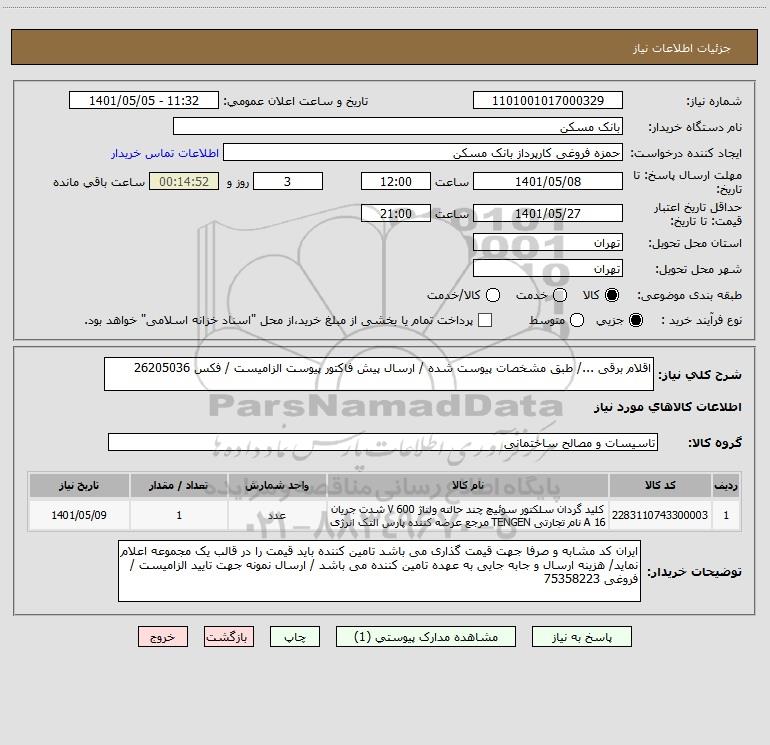The width and height of the screenshot is (770, 745).
Task: Click the اطلاعات کالاهای مورد نیاز section heading
Action: (x=667, y=407)
